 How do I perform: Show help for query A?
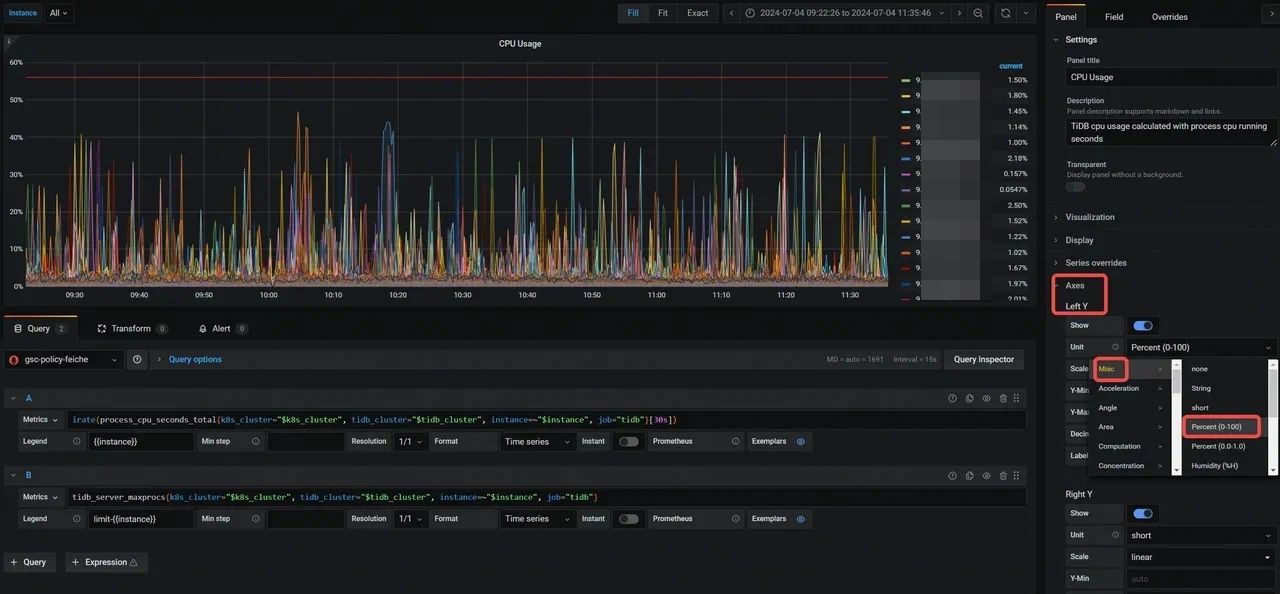click(952, 398)
